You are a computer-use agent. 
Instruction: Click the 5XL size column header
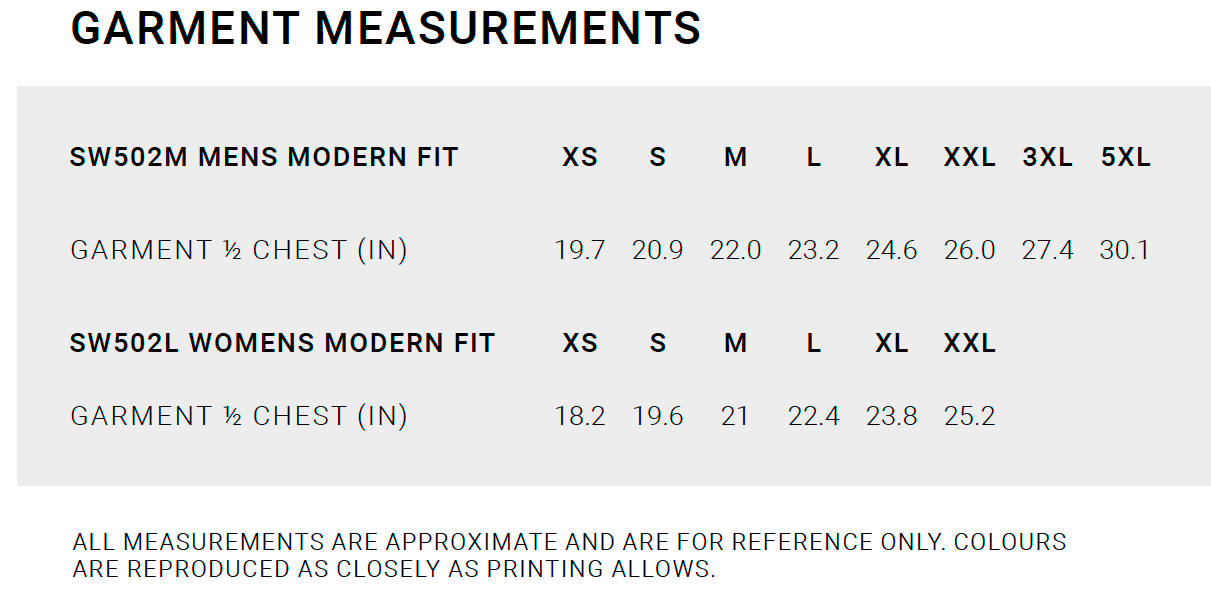(x=1126, y=157)
